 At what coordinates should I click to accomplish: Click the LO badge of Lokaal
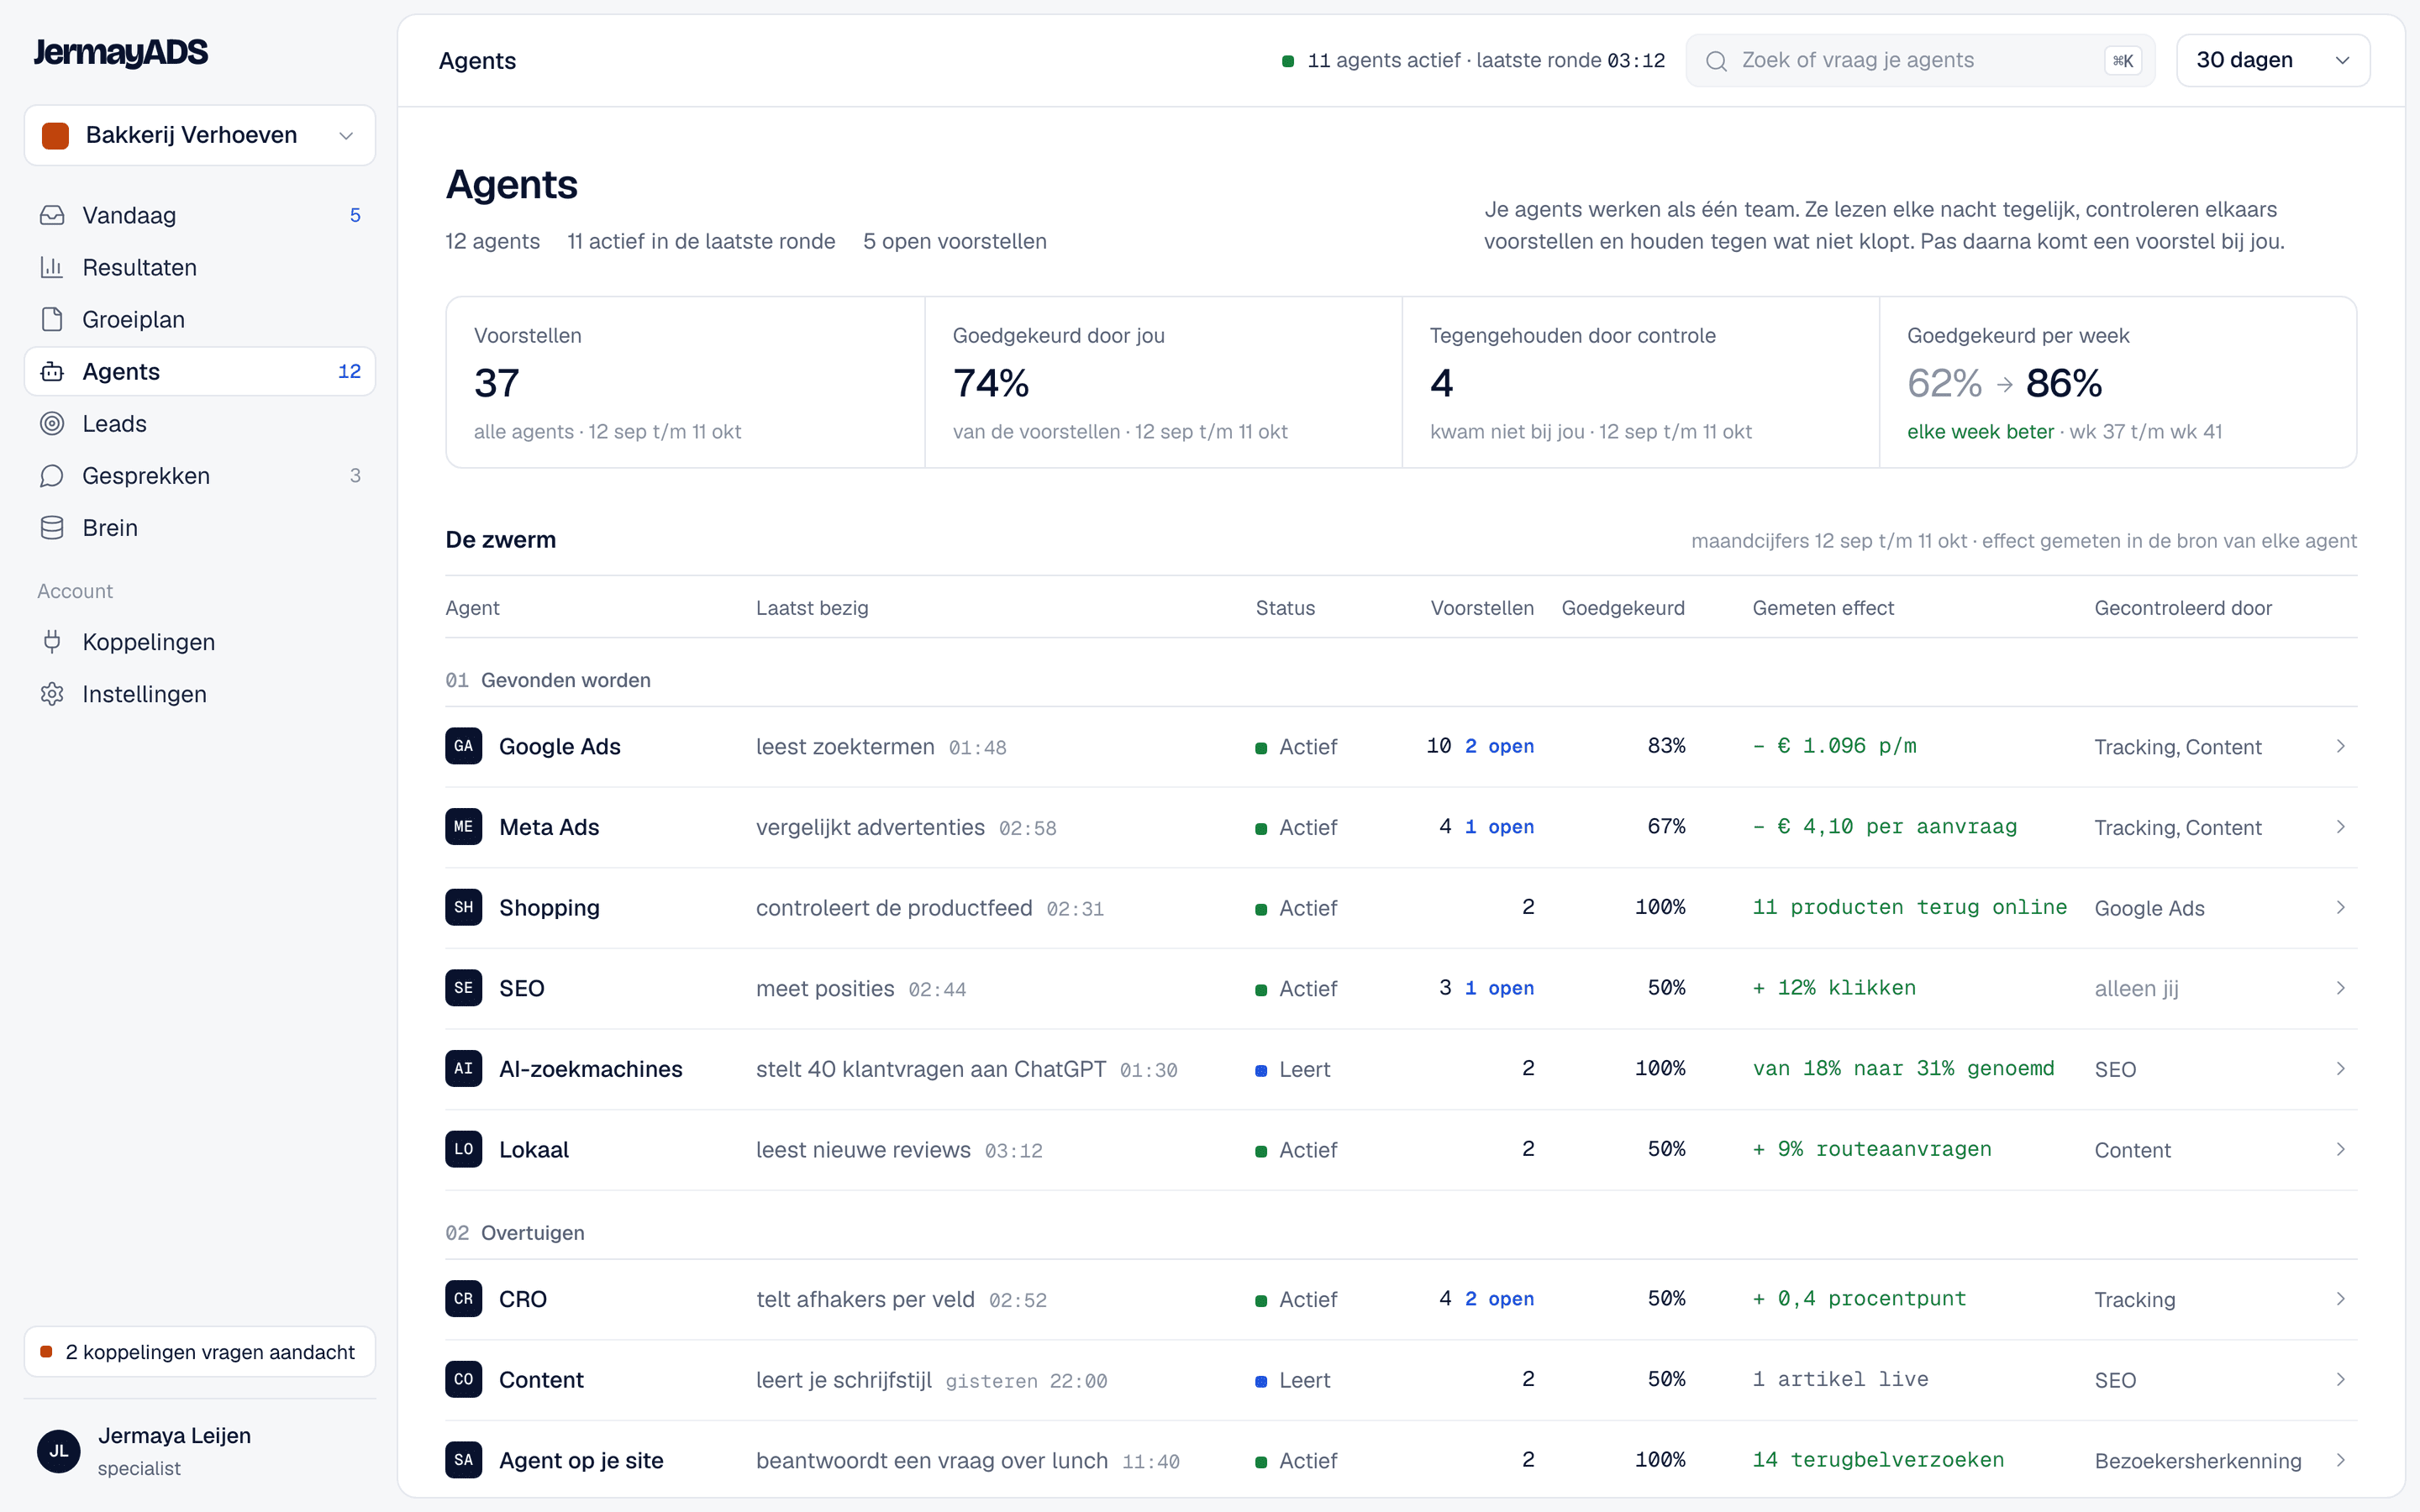tap(463, 1149)
